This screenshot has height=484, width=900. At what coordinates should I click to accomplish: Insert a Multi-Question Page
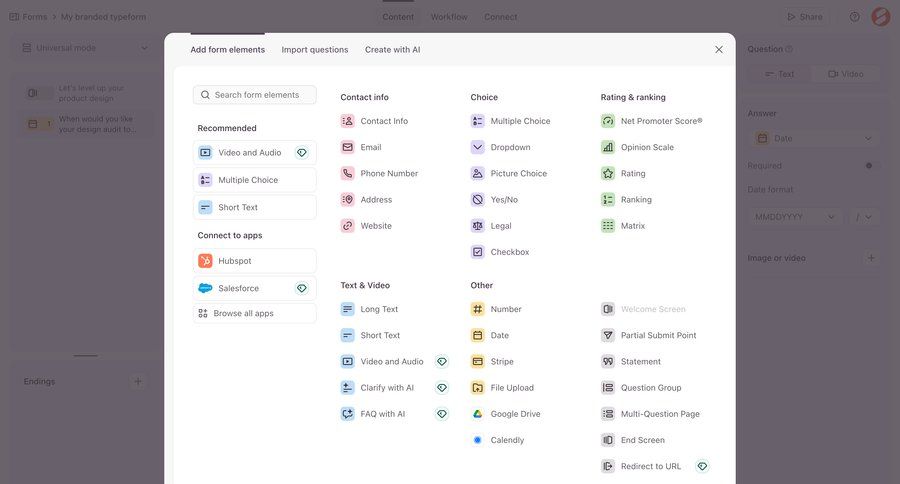pyautogui.click(x=650, y=414)
